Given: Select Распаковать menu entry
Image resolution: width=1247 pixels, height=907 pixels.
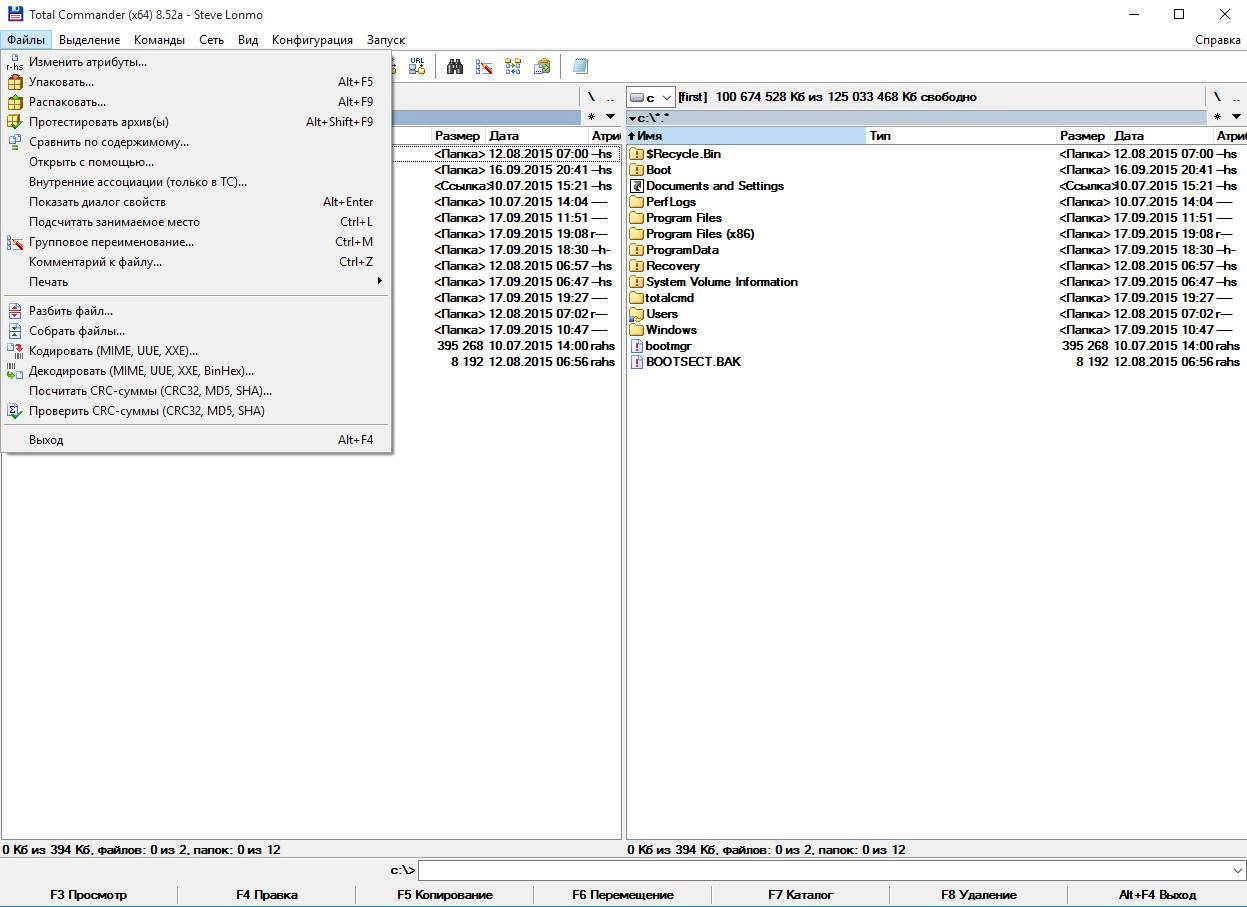Looking at the screenshot, I should coord(196,102).
